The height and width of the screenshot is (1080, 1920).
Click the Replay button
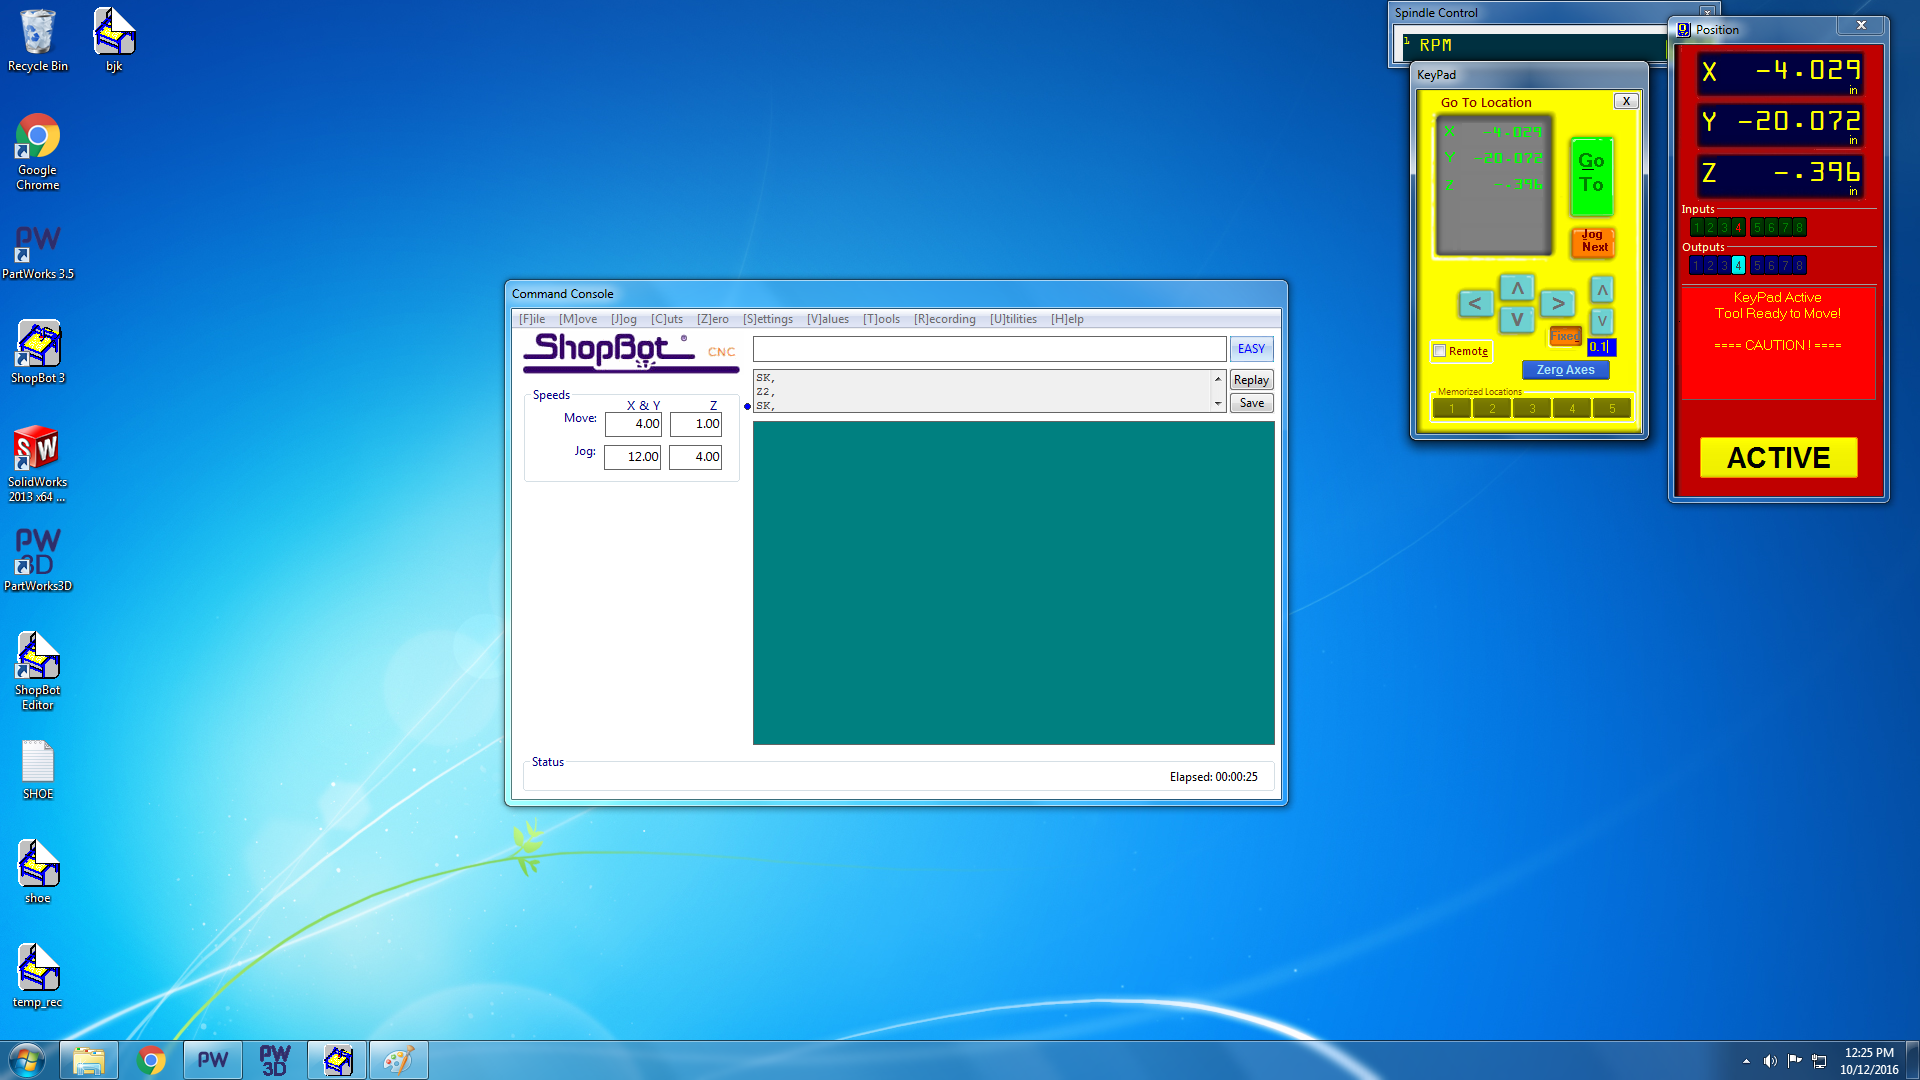pyautogui.click(x=1251, y=380)
